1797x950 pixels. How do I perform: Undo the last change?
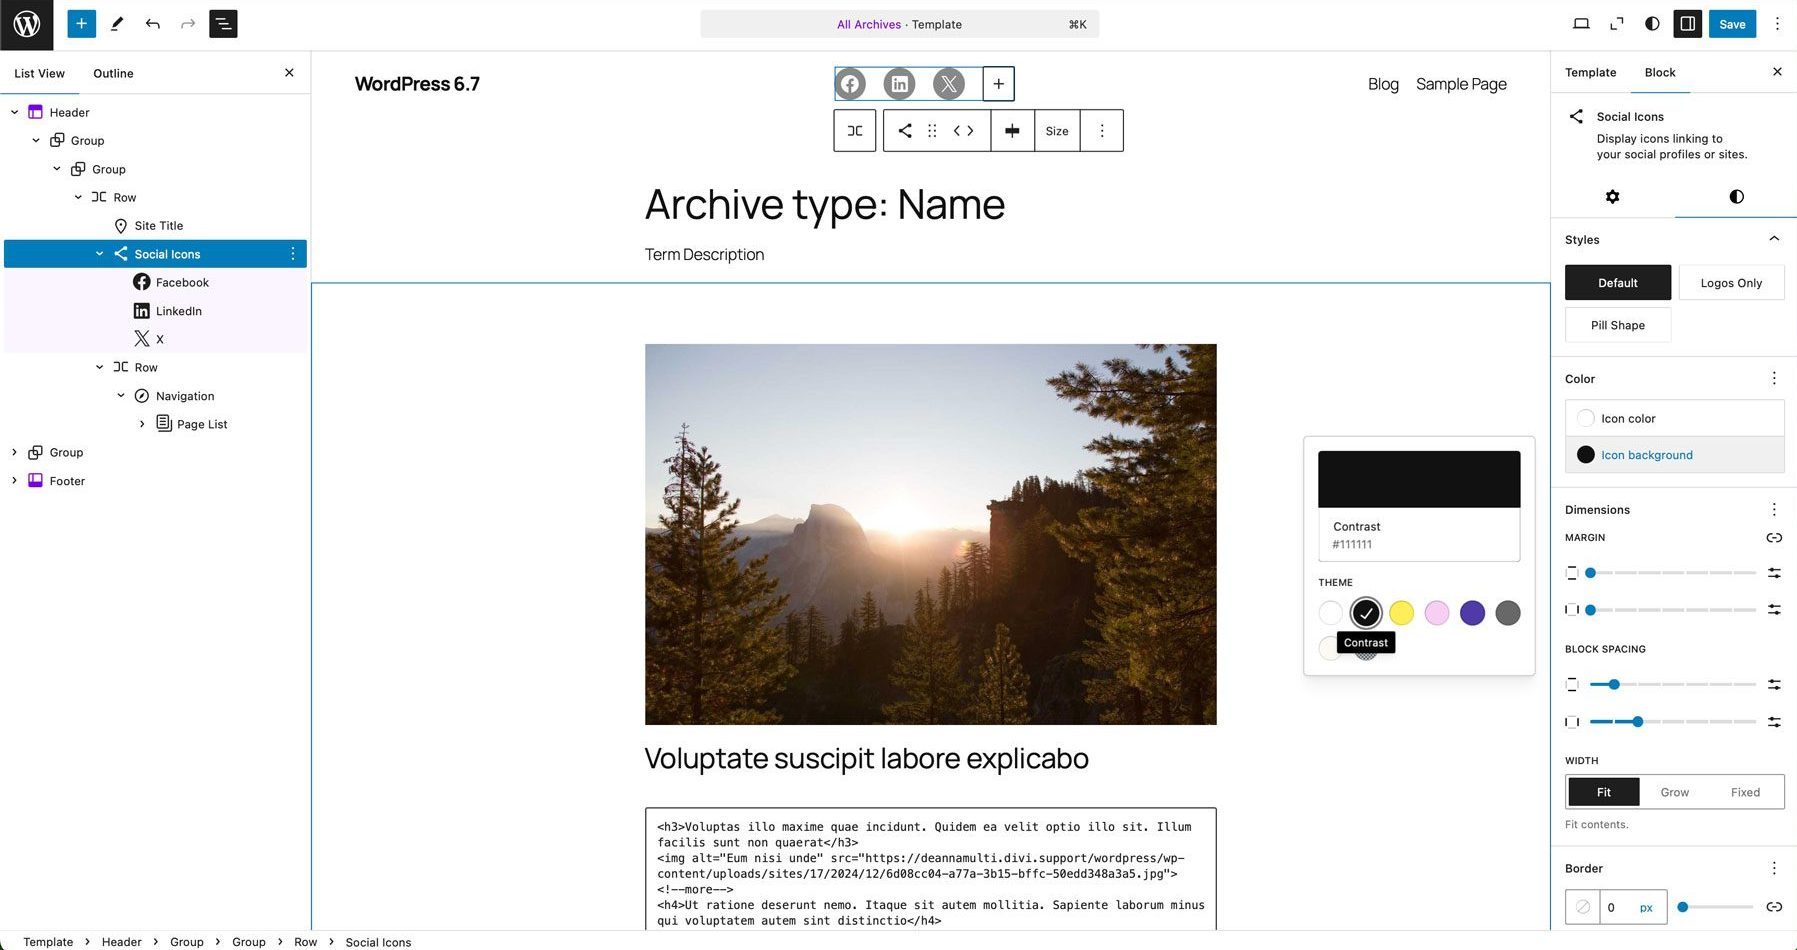[152, 23]
